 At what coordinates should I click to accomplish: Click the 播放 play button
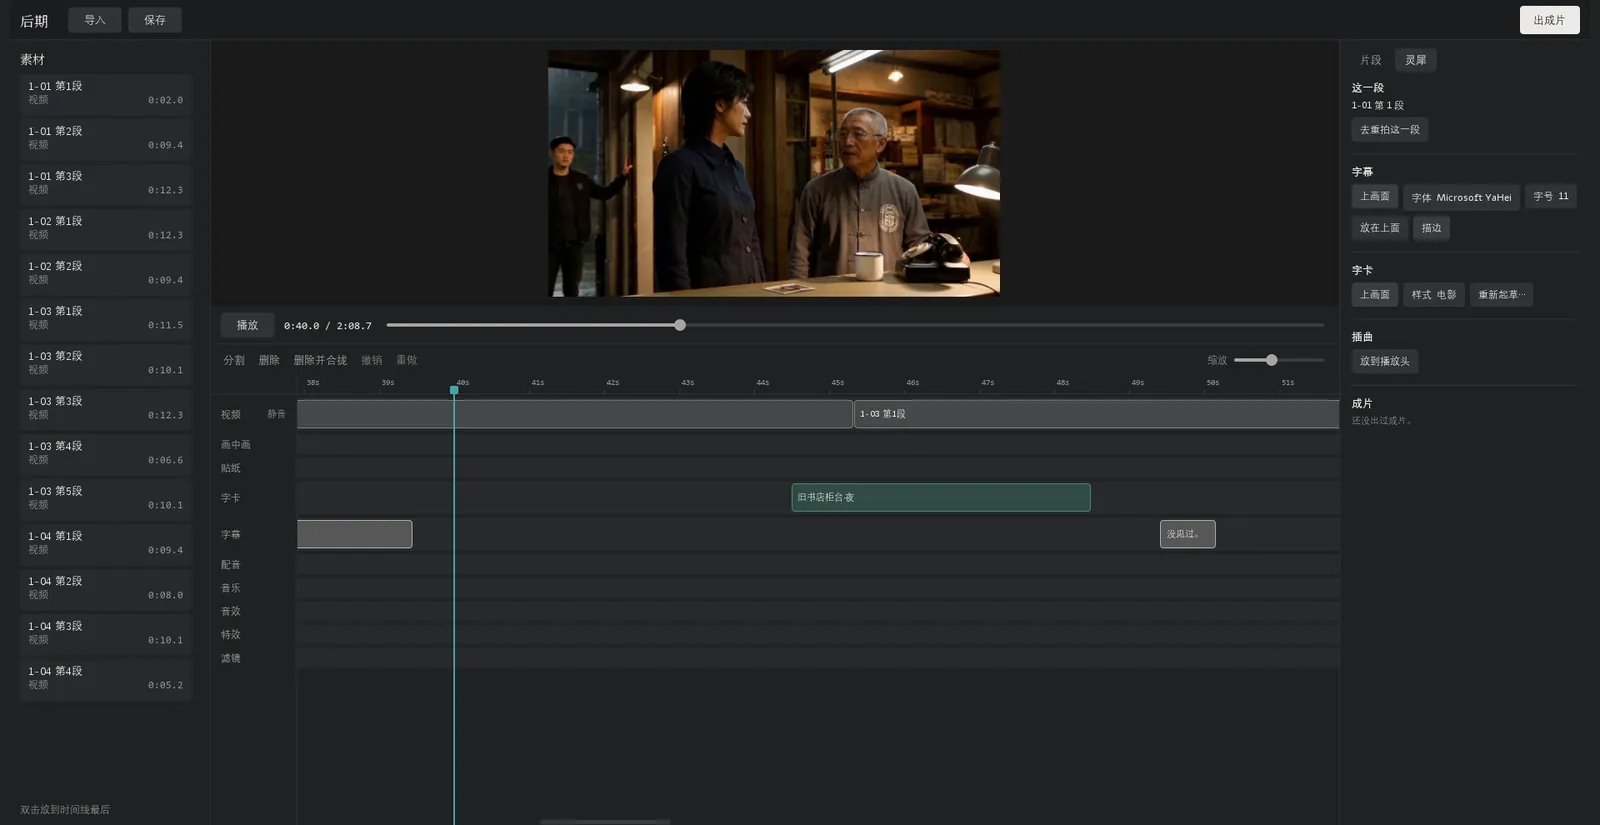coord(247,325)
